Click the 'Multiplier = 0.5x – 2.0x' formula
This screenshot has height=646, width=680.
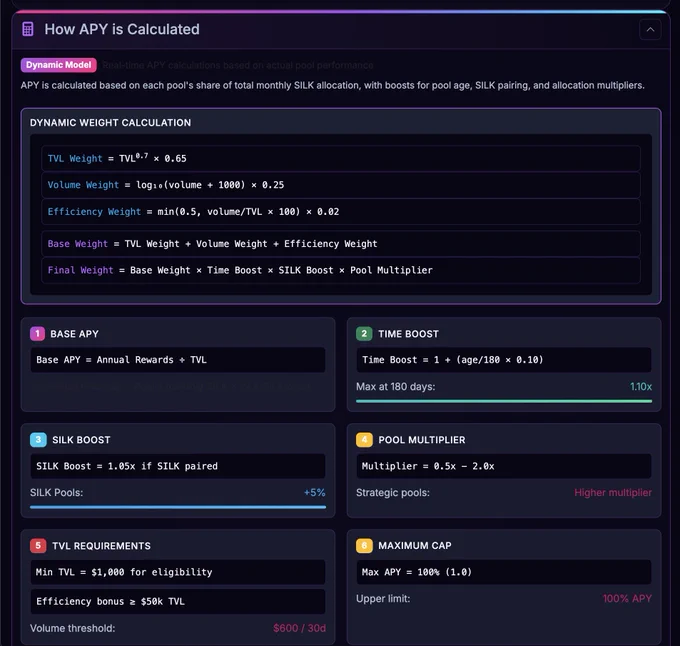tap(504, 466)
